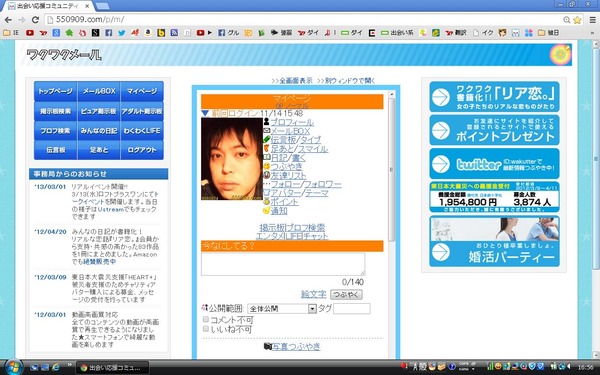Open アダルト掲示板 nav button
Image resolution: width=600 pixels, height=375 pixels.
coord(142,111)
